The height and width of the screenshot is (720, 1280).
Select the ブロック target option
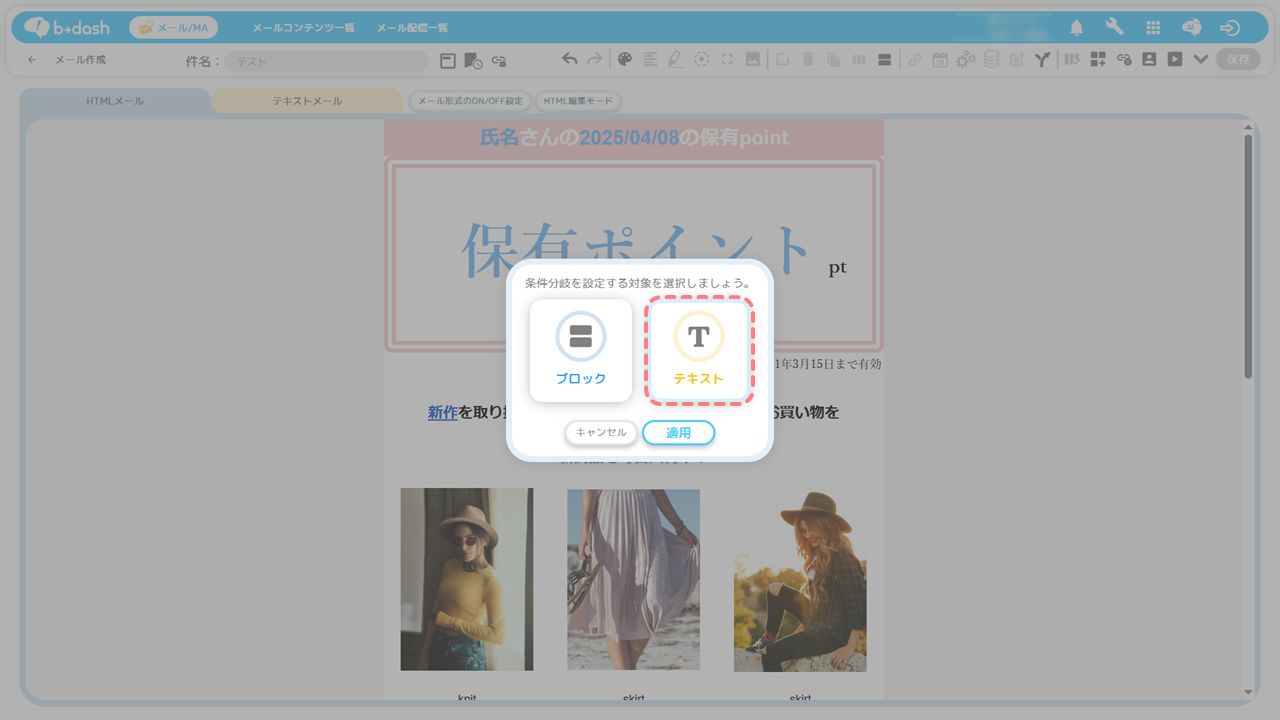581,351
